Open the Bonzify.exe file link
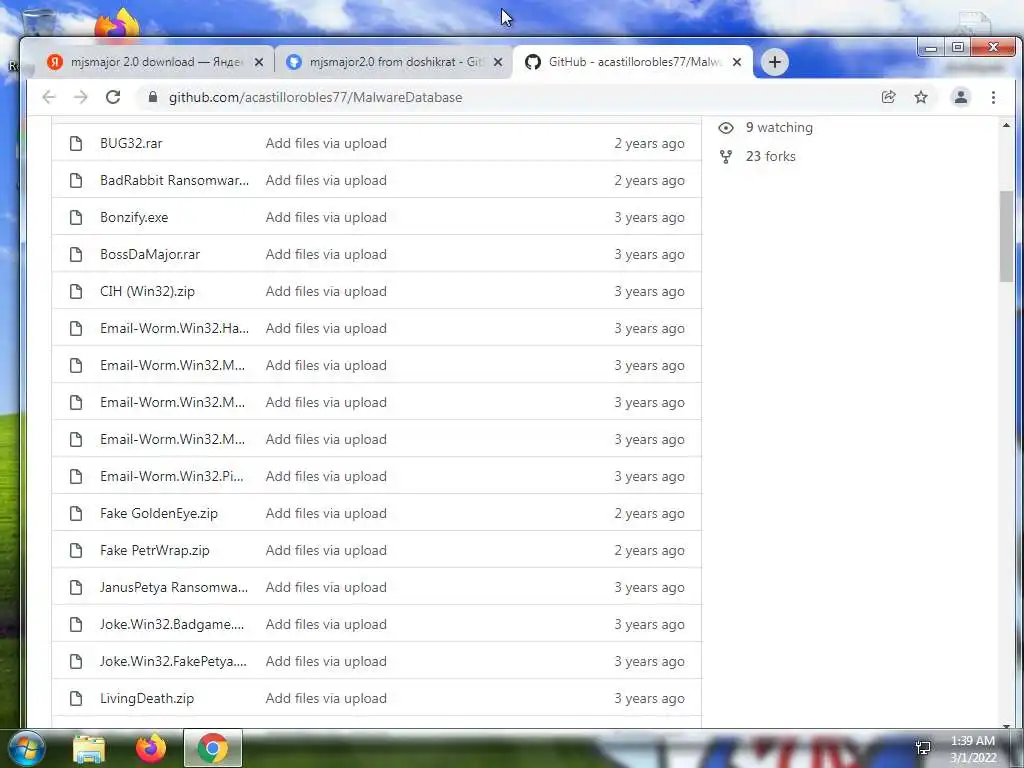 [134, 217]
